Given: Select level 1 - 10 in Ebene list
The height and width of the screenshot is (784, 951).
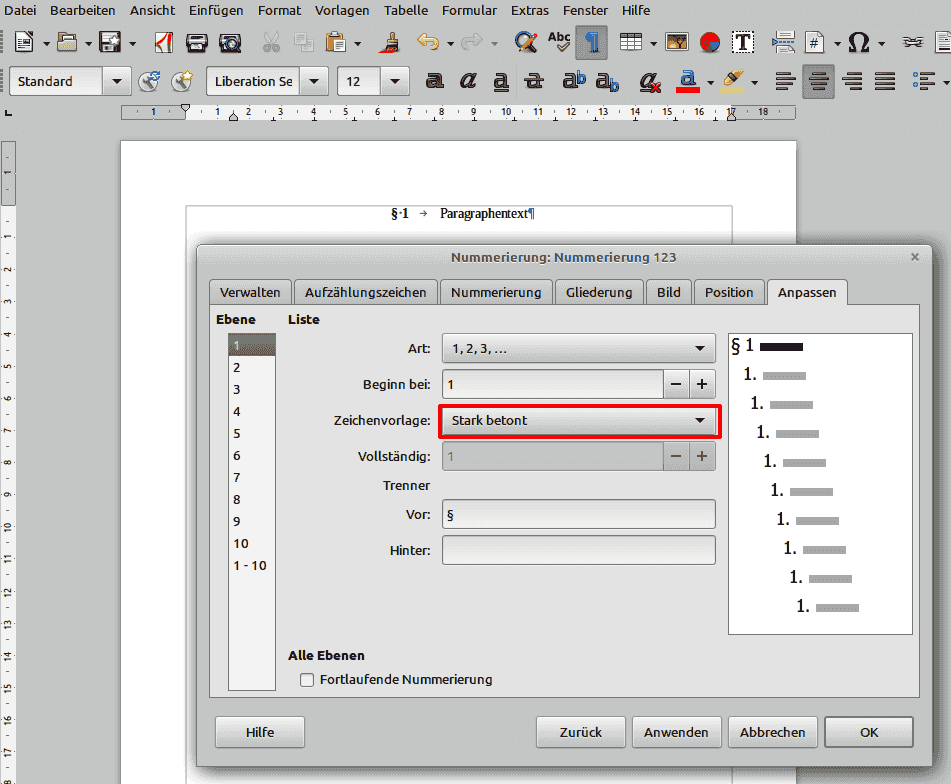Looking at the screenshot, I should pos(250,566).
